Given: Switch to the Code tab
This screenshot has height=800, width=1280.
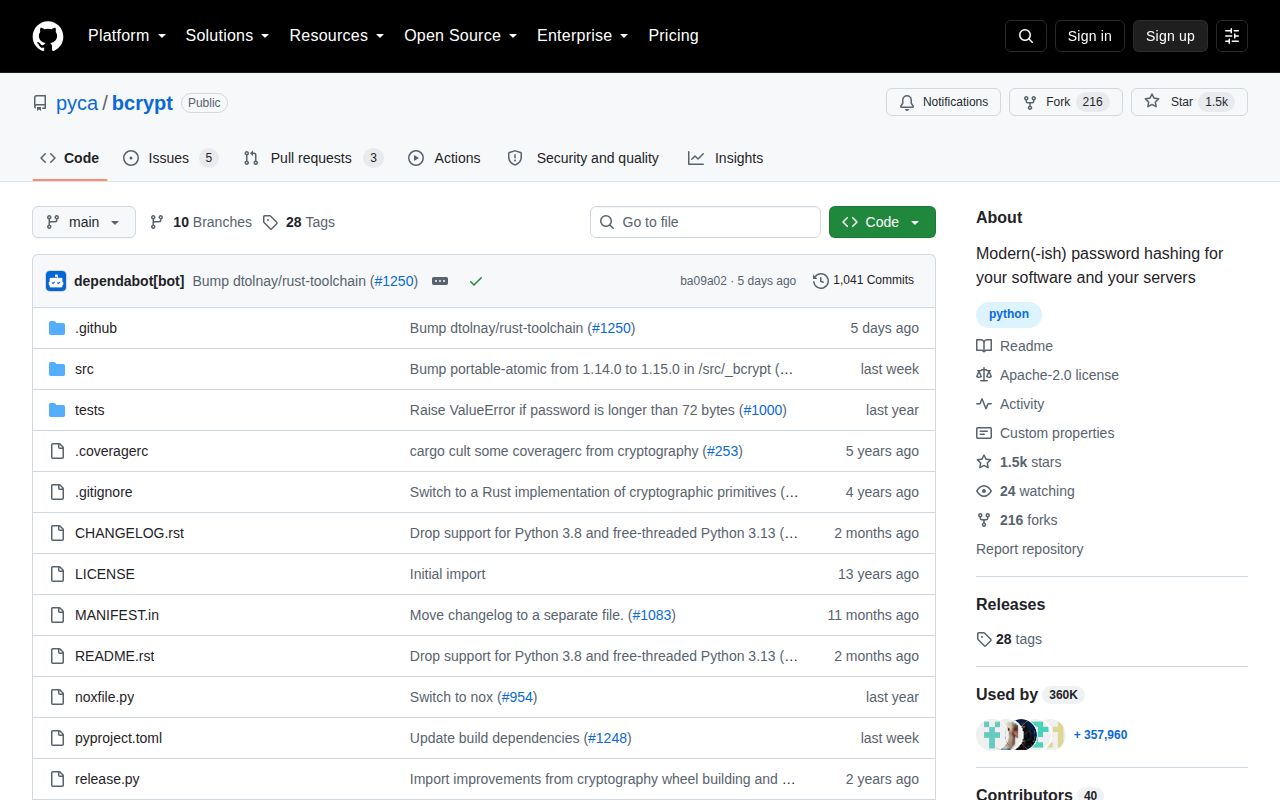Looking at the screenshot, I should (x=70, y=158).
